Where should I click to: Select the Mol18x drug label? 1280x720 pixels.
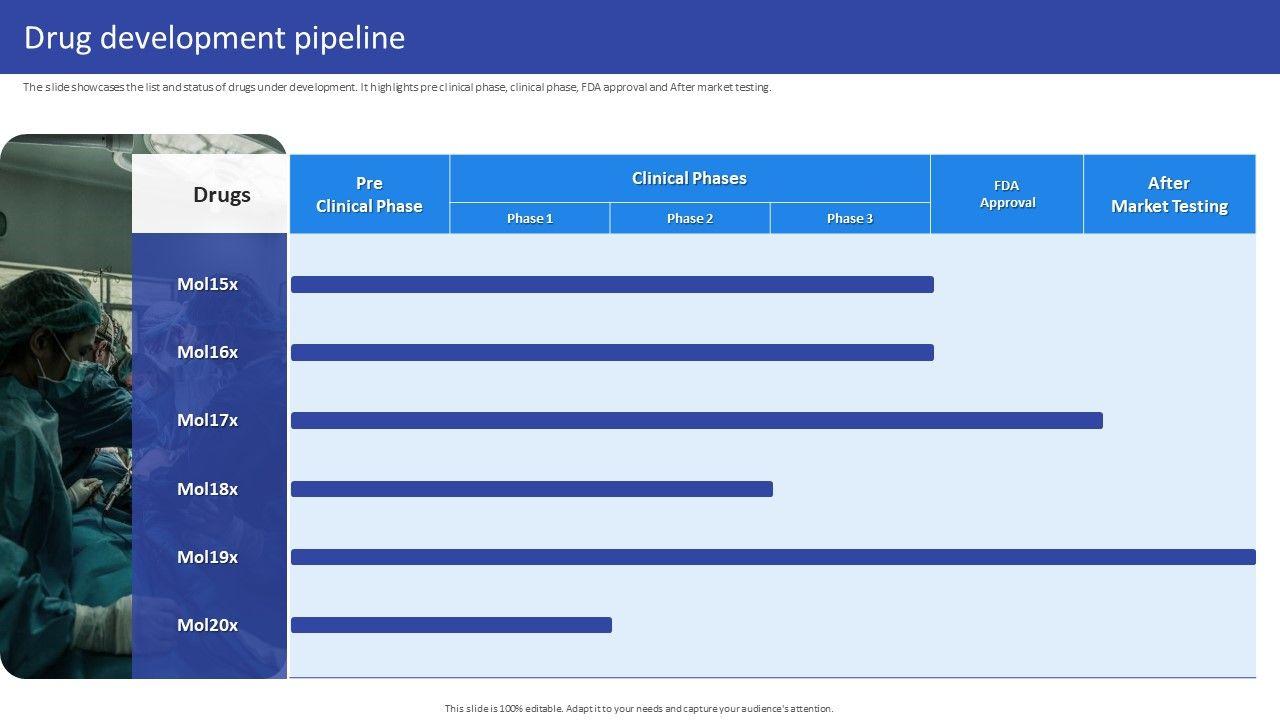pos(208,489)
